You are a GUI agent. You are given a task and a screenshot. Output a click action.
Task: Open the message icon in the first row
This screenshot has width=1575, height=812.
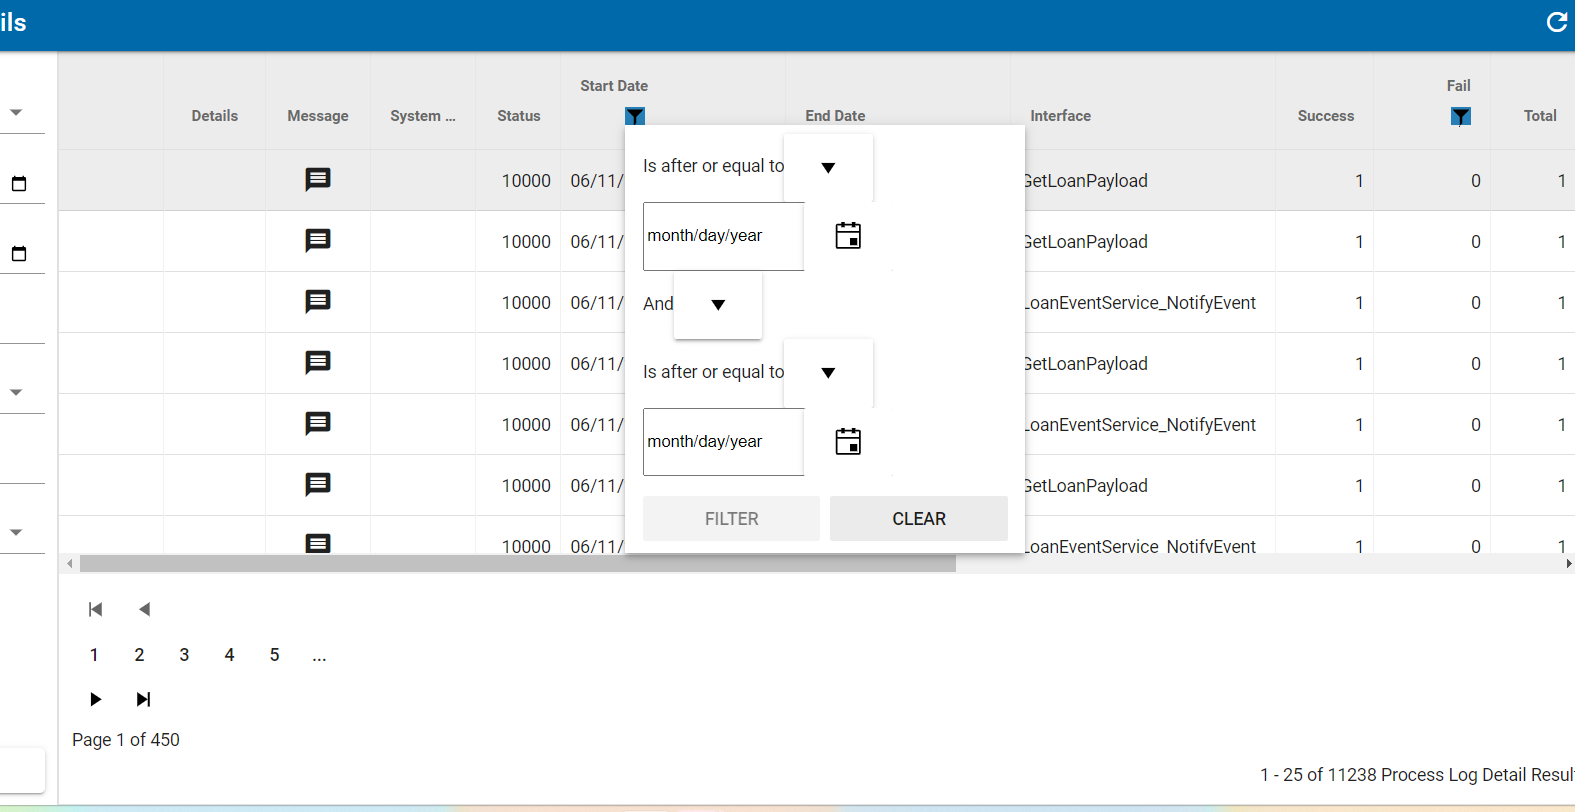pyautogui.click(x=318, y=179)
